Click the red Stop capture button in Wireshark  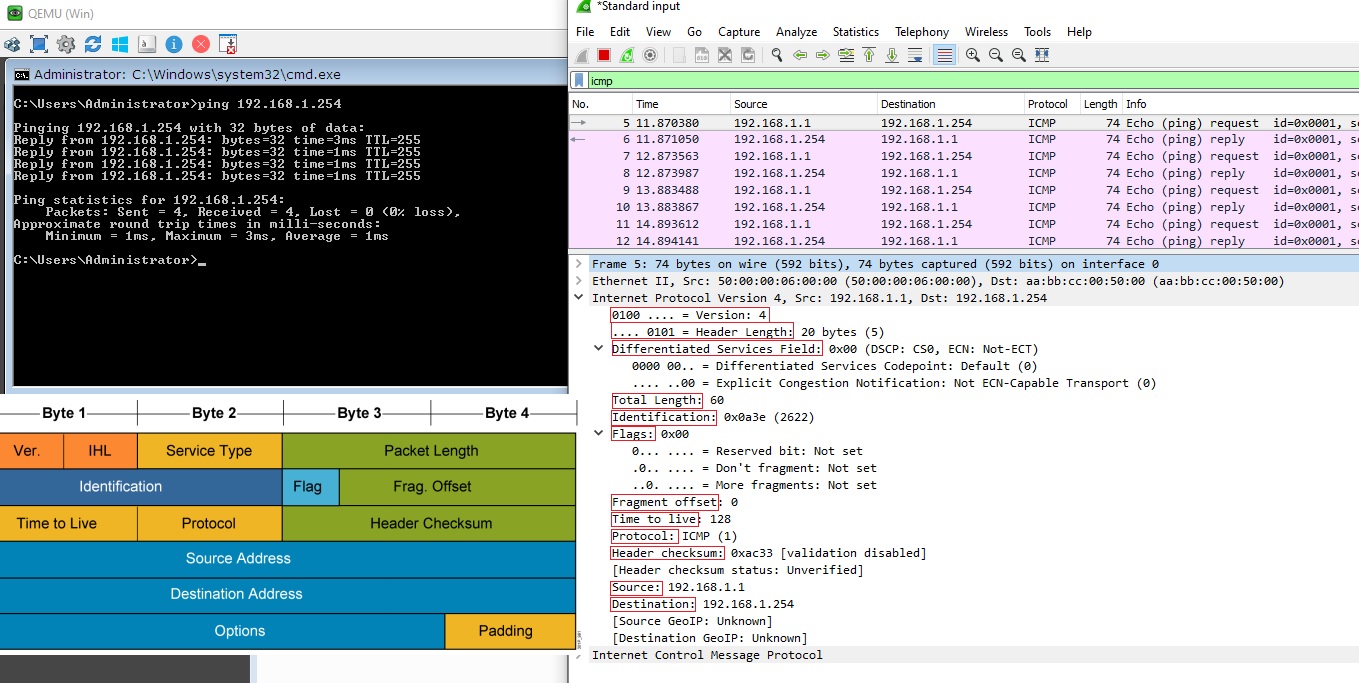point(601,55)
